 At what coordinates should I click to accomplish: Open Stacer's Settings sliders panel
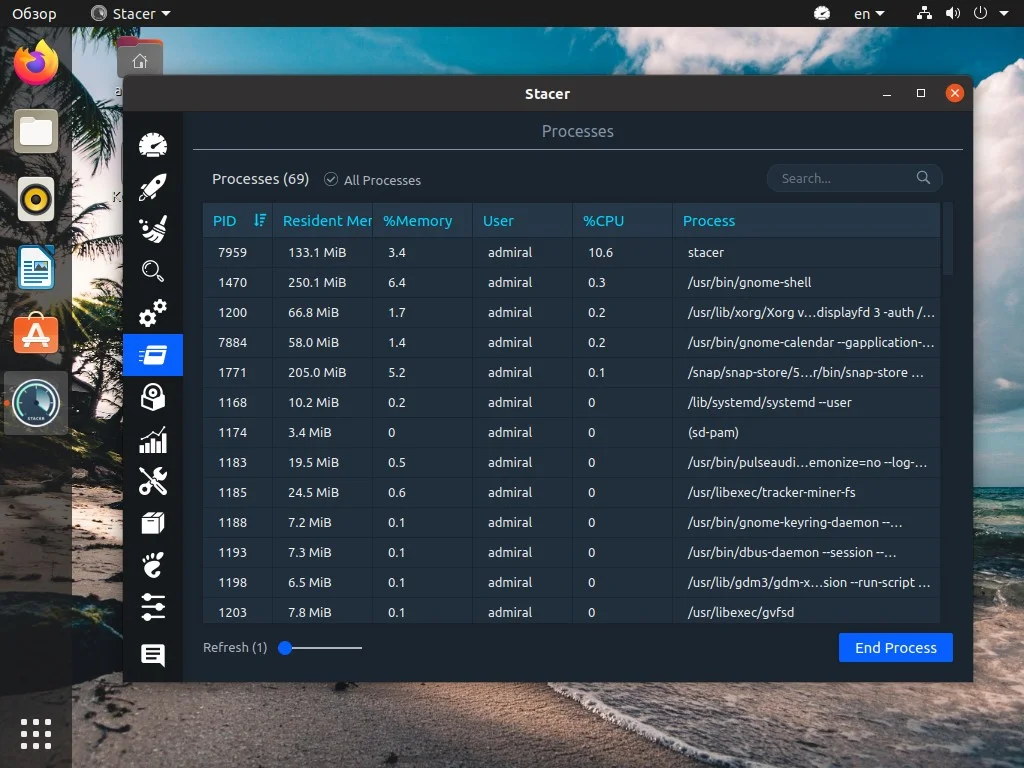point(153,607)
